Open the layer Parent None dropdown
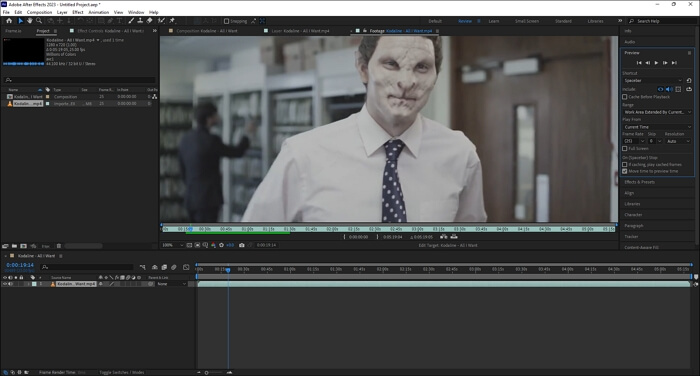 [x=171, y=284]
